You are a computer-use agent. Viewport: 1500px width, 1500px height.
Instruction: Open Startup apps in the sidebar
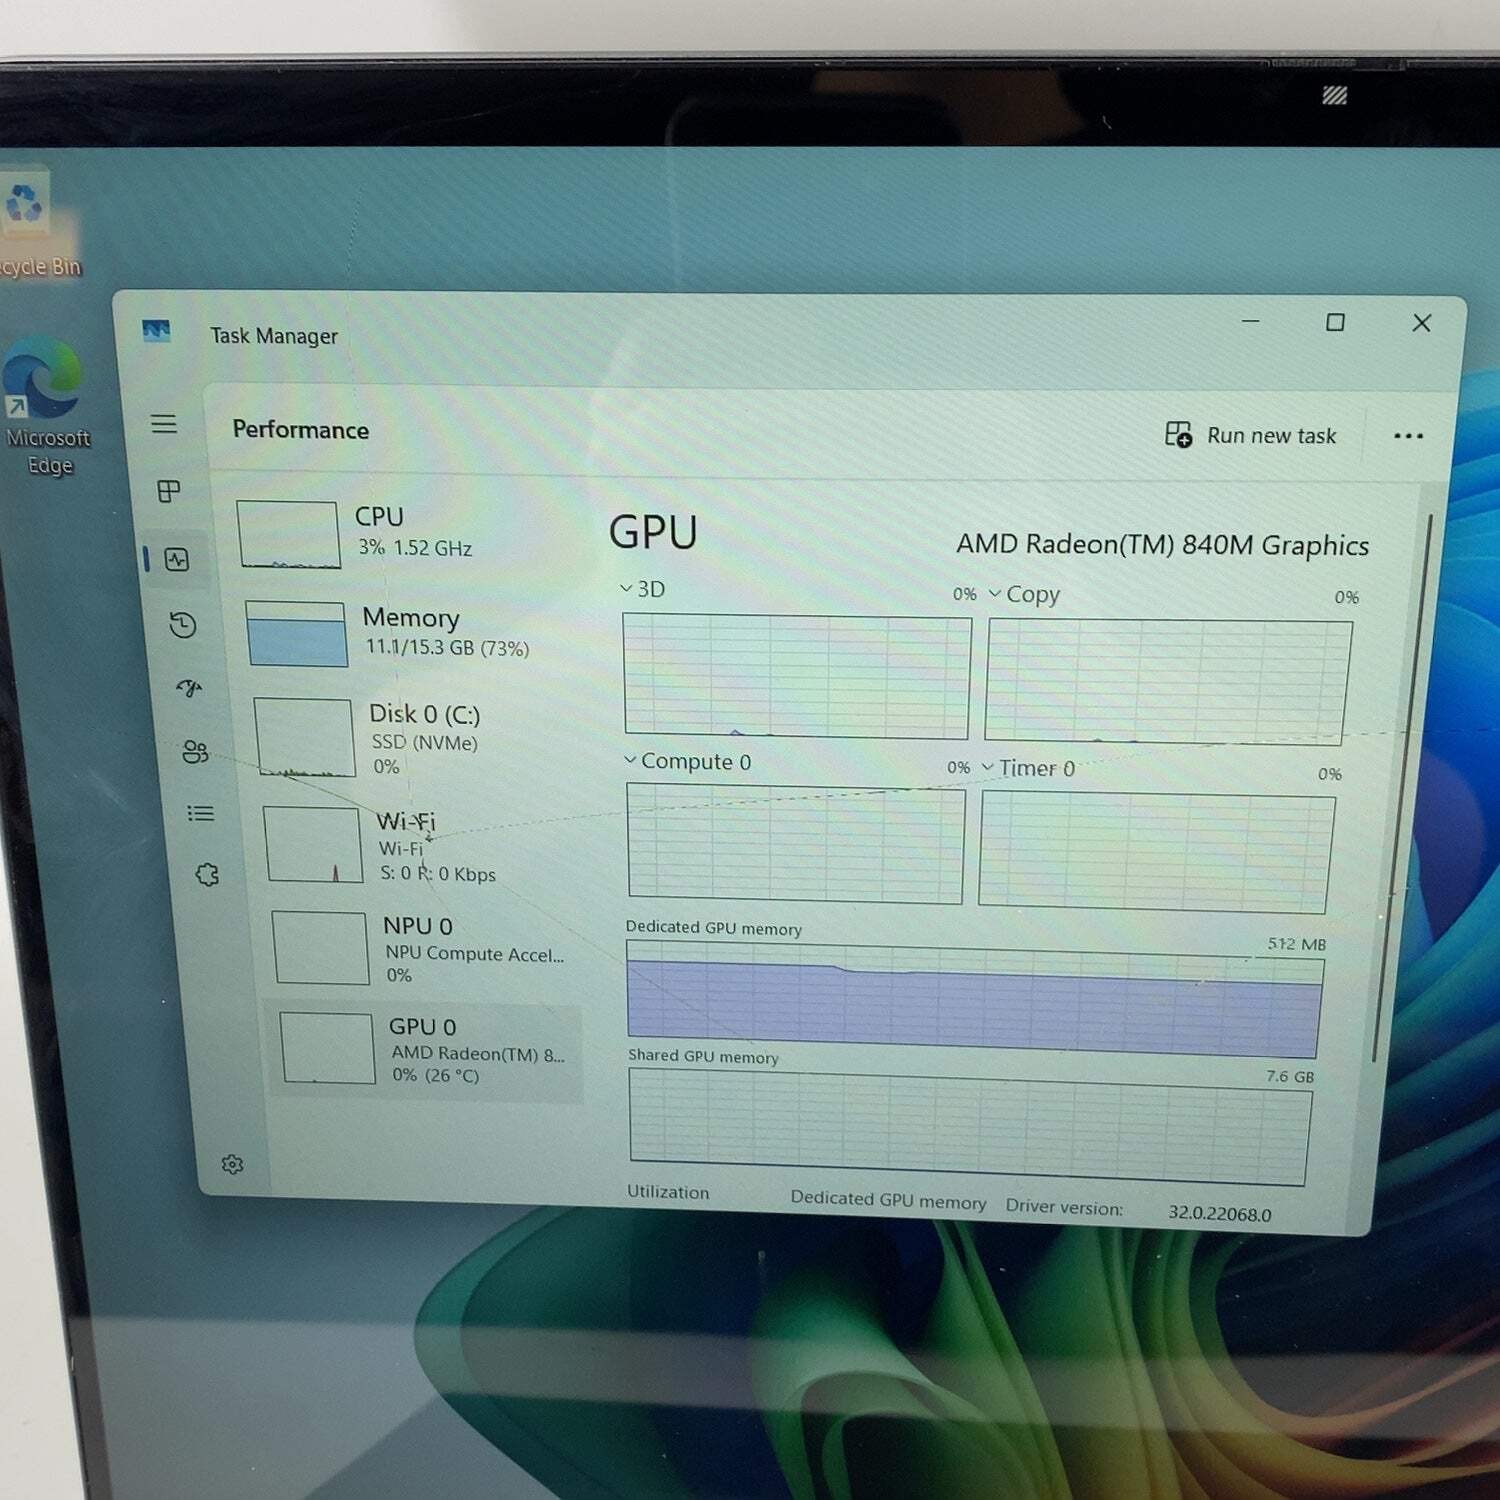(x=189, y=688)
